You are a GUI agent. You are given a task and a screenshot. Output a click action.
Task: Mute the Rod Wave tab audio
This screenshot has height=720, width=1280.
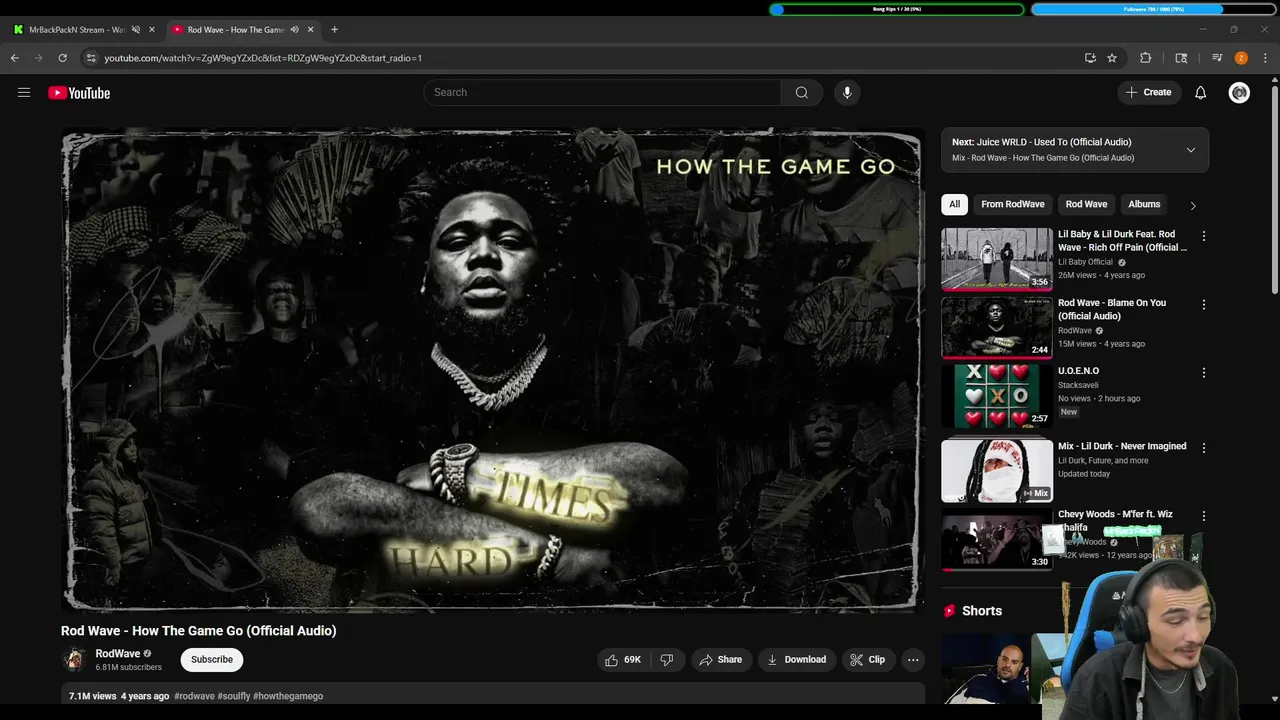[294, 30]
